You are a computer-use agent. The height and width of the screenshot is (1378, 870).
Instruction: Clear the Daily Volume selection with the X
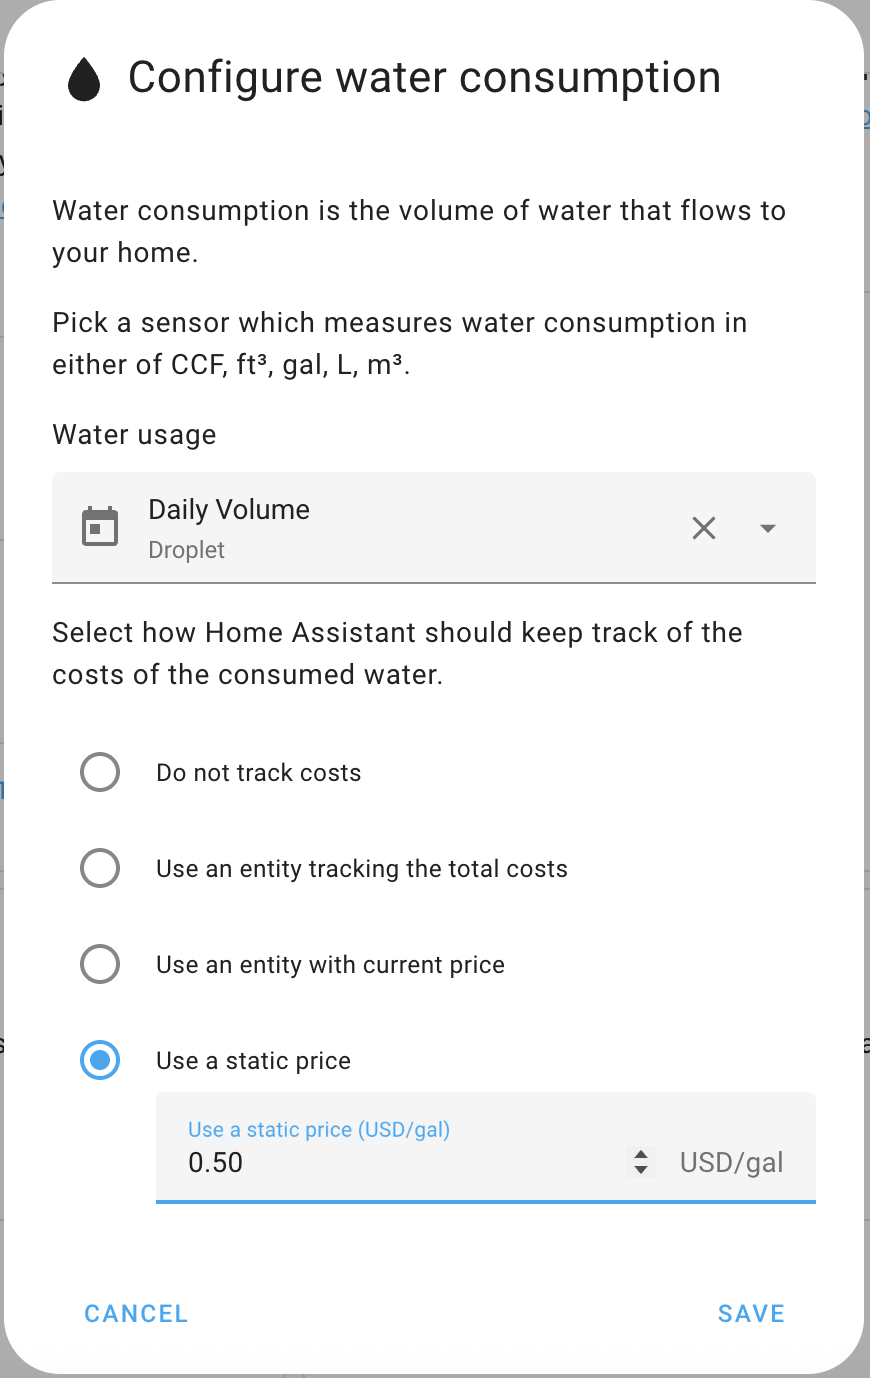point(703,528)
